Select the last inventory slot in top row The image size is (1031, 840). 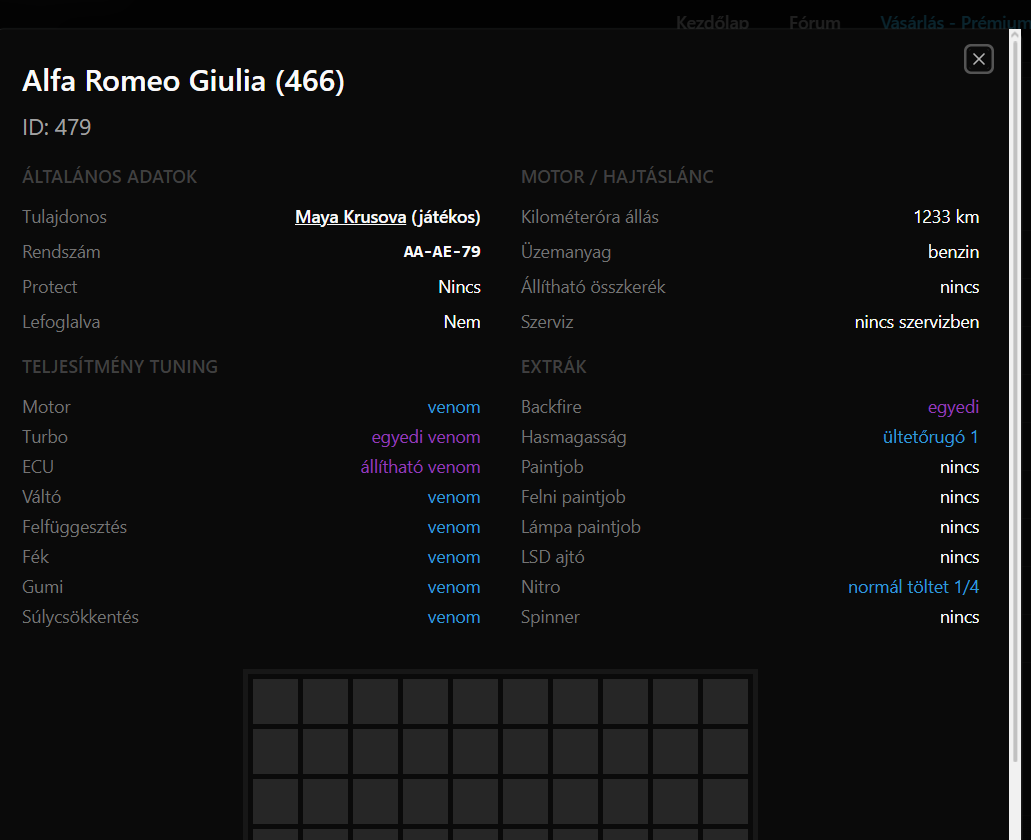(x=725, y=701)
